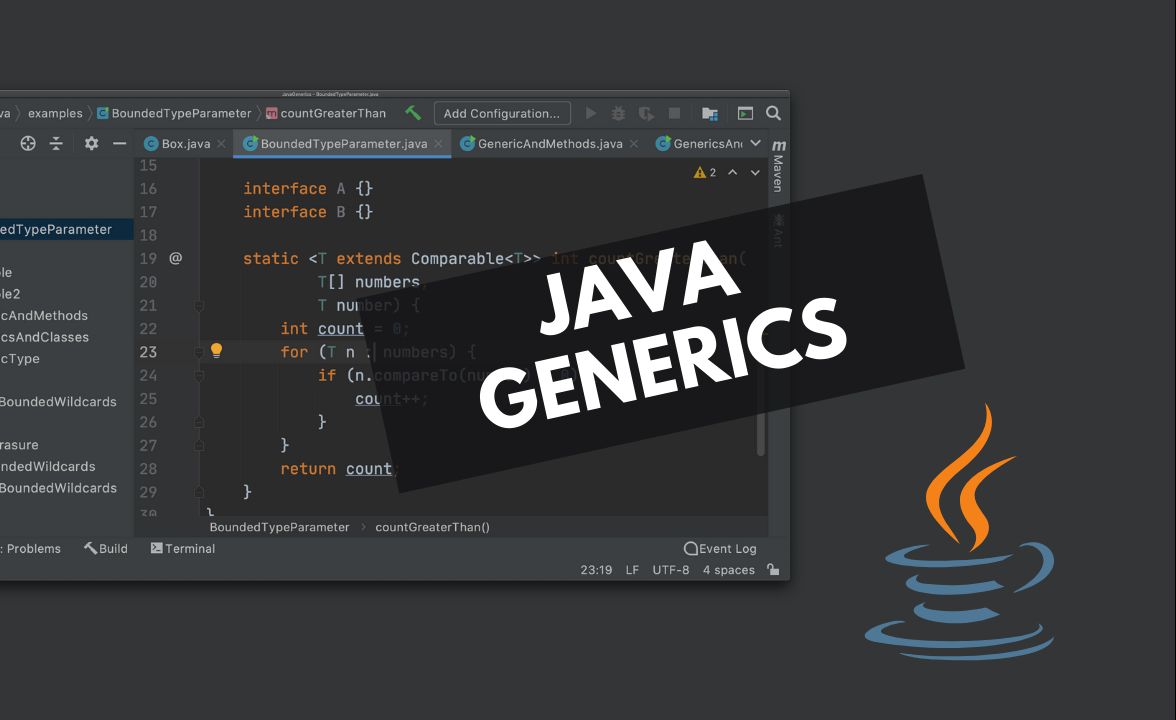Click the warnings indicator showing 2
1176x720 pixels.
[x=705, y=172]
